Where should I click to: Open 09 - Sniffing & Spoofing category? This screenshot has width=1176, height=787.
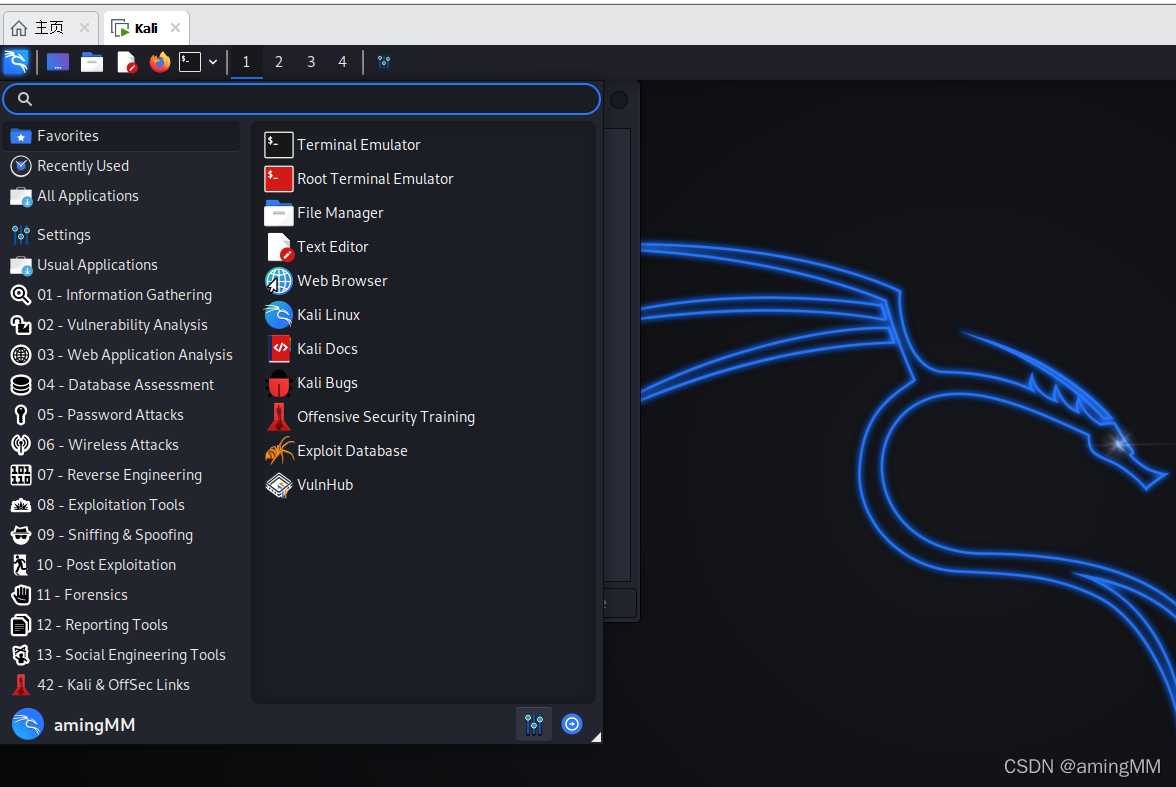[122, 535]
